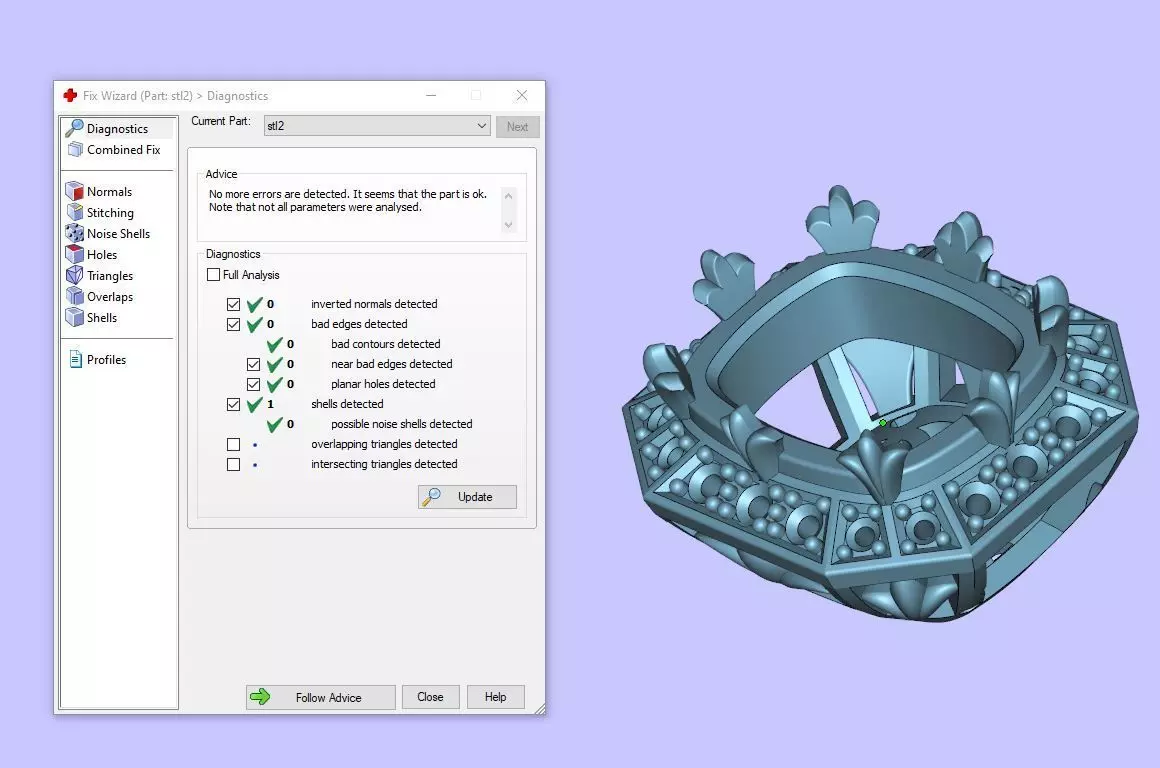Screen dimensions: 1160x768
Task: Go to Holes page
Action: coord(101,255)
